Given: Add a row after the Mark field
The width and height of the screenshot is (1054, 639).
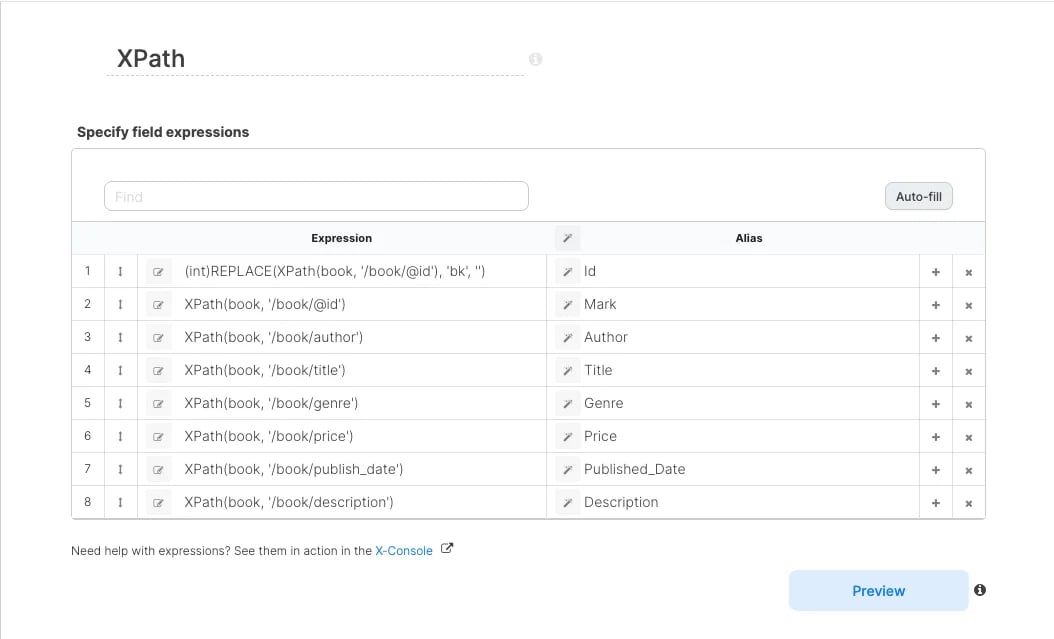Looking at the screenshot, I should 936,305.
